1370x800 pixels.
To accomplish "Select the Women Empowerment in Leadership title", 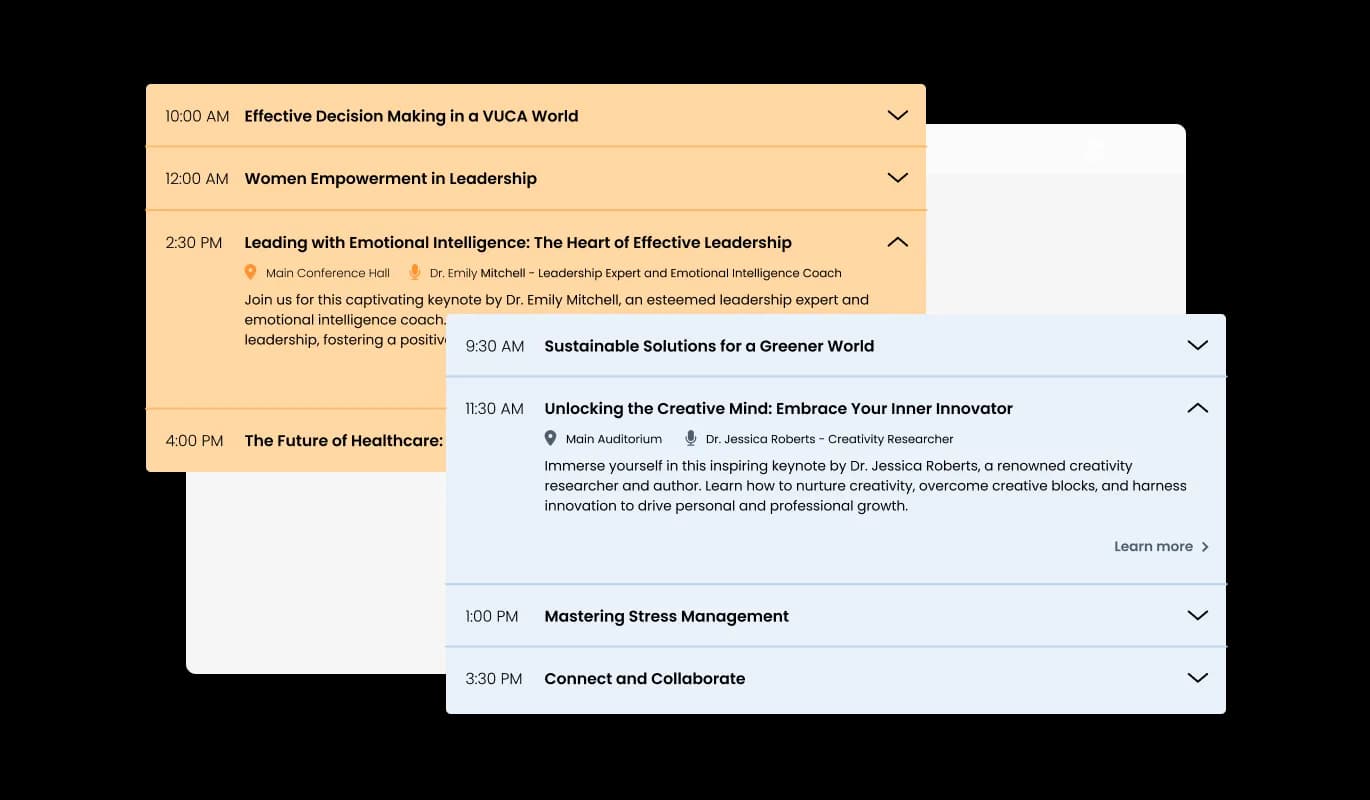I will click(x=390, y=178).
